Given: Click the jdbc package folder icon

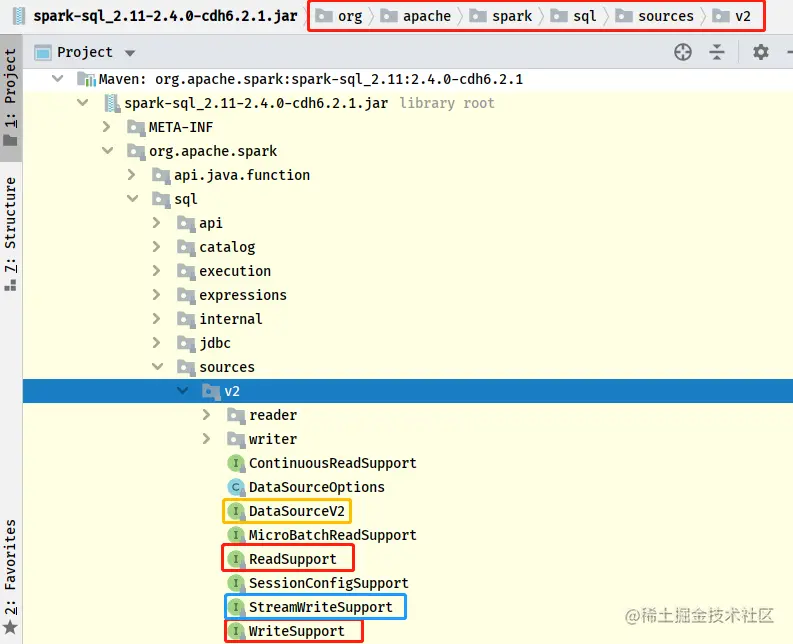Looking at the screenshot, I should coord(186,343).
